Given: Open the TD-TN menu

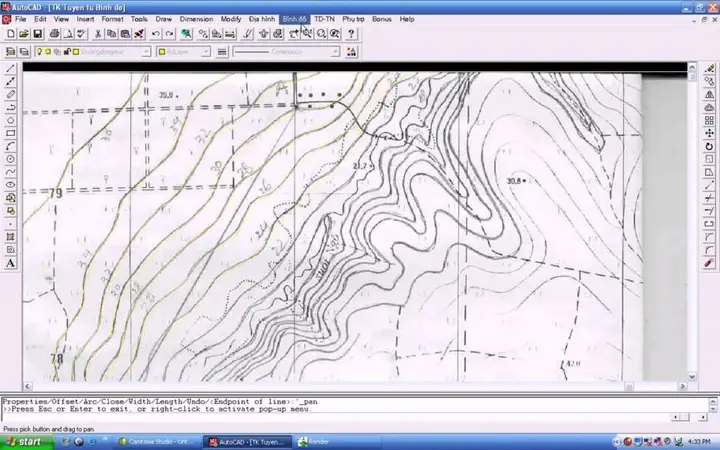Looking at the screenshot, I should (x=324, y=19).
